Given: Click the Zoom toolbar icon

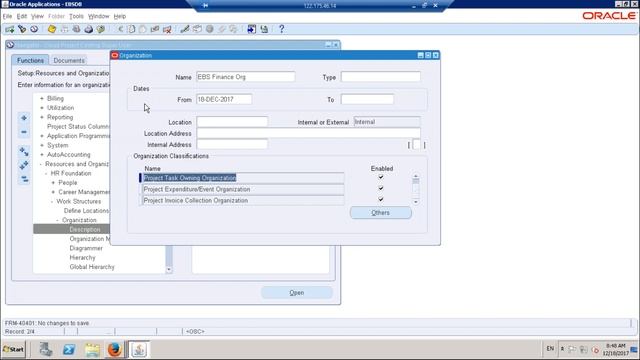Looking at the screenshot, I should tap(197, 29).
